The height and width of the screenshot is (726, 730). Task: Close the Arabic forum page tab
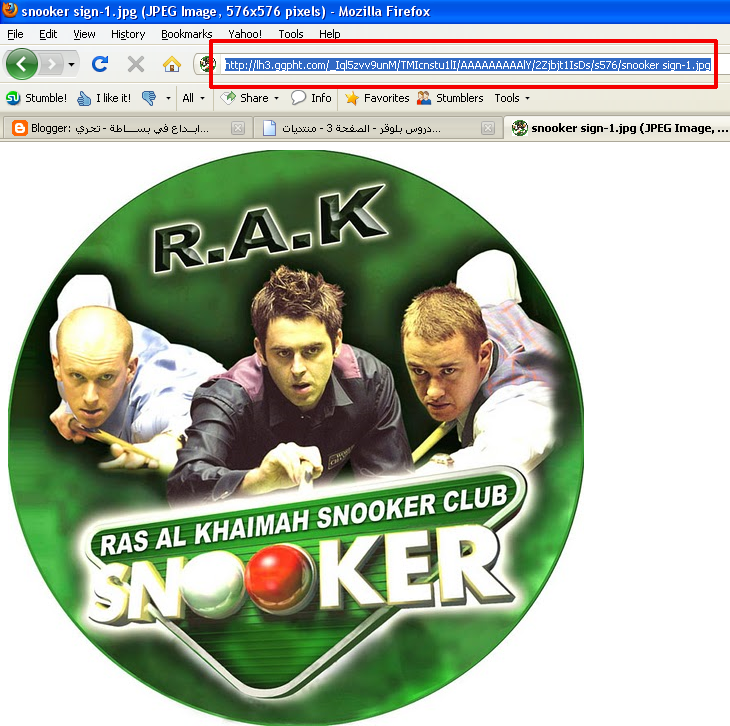point(487,128)
